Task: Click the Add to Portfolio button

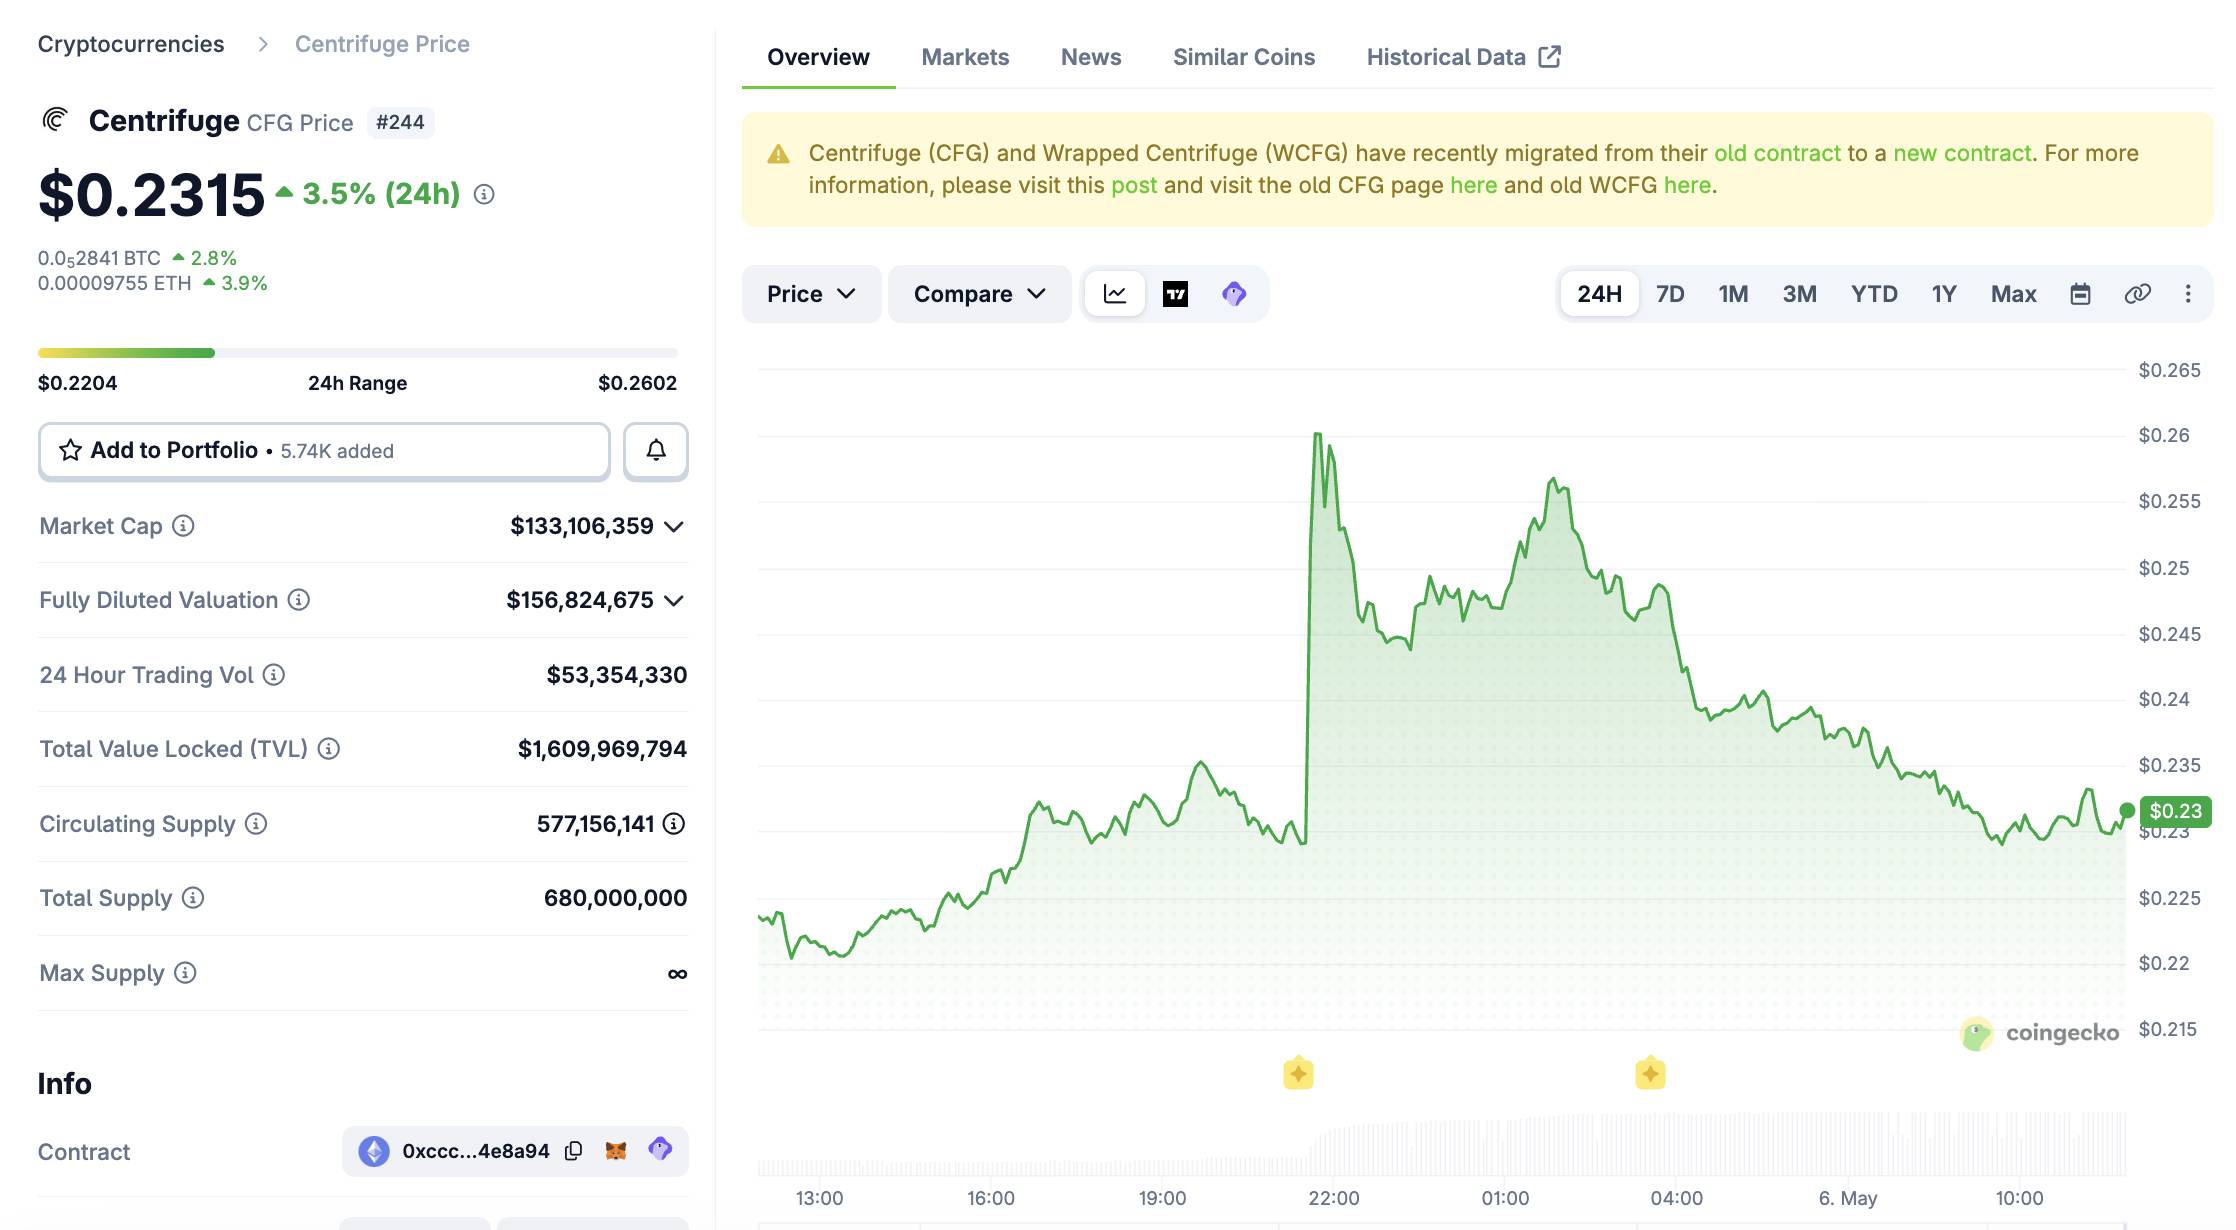Action: [324, 451]
